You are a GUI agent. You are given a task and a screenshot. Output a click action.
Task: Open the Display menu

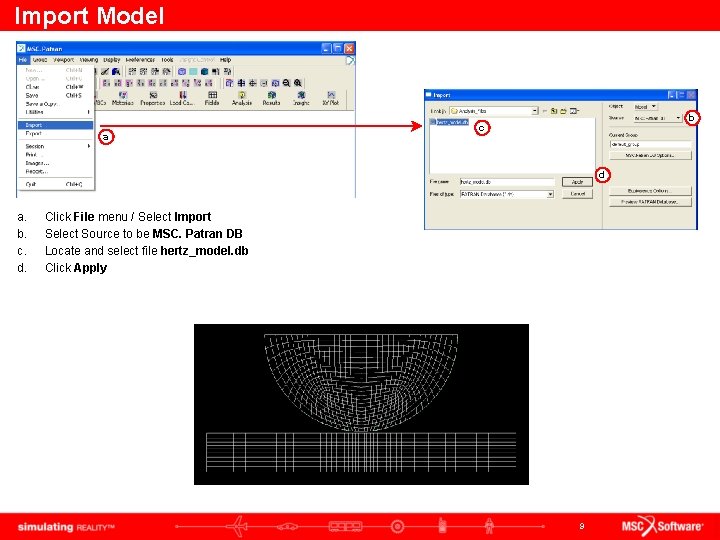point(112,60)
